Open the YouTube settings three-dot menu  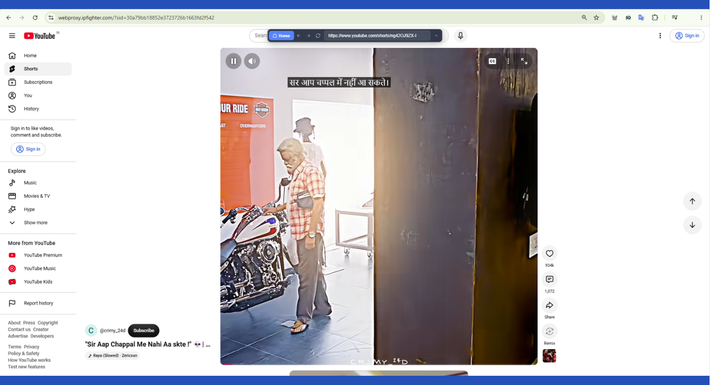pos(660,36)
